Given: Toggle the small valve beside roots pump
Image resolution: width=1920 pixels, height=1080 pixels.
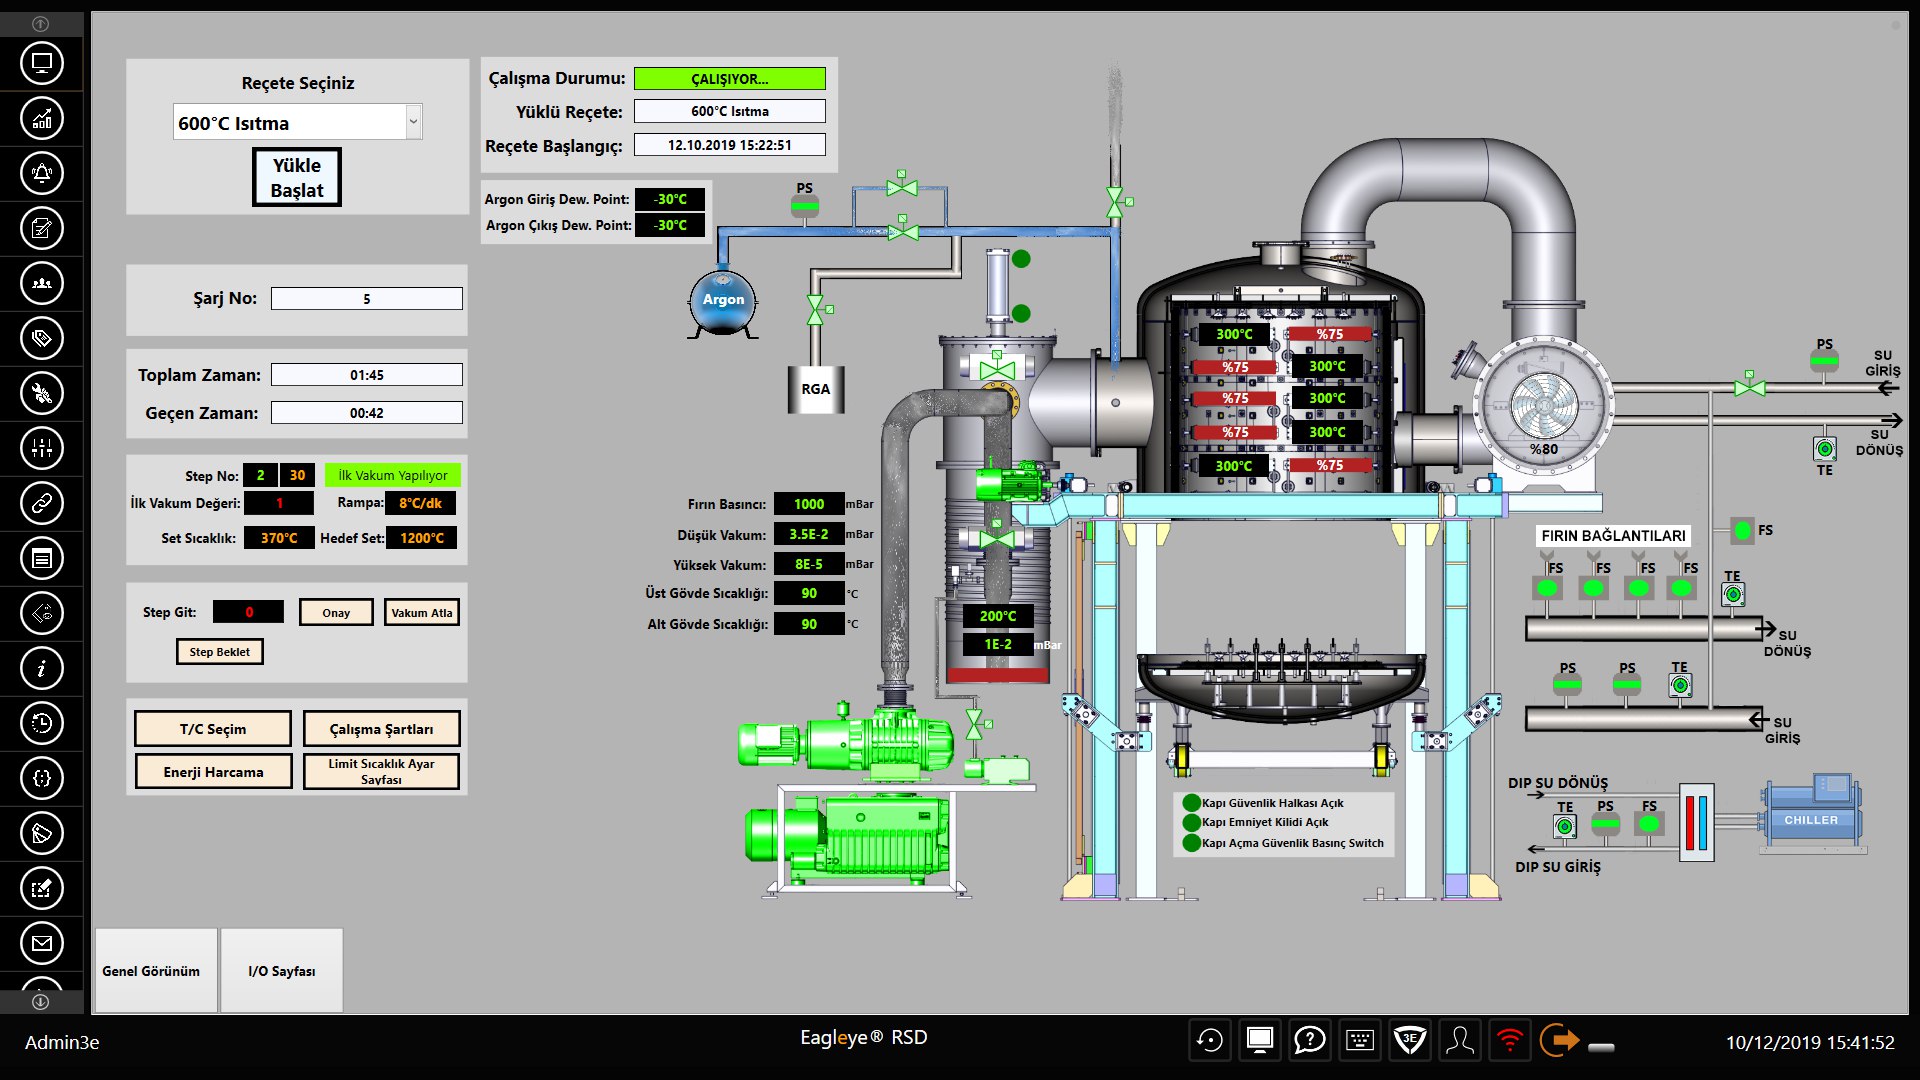Looking at the screenshot, I should click(x=974, y=725).
